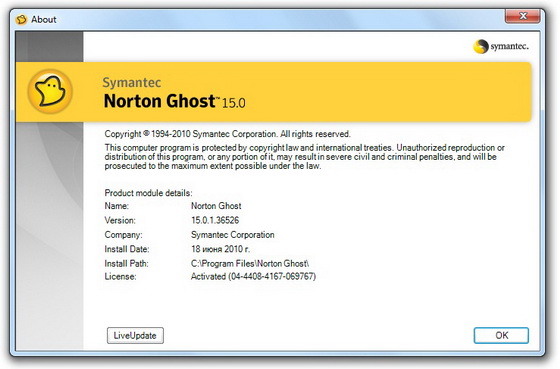Click the title bar ghost app icon
Screen dimensions: 560x369
[x=21, y=19]
